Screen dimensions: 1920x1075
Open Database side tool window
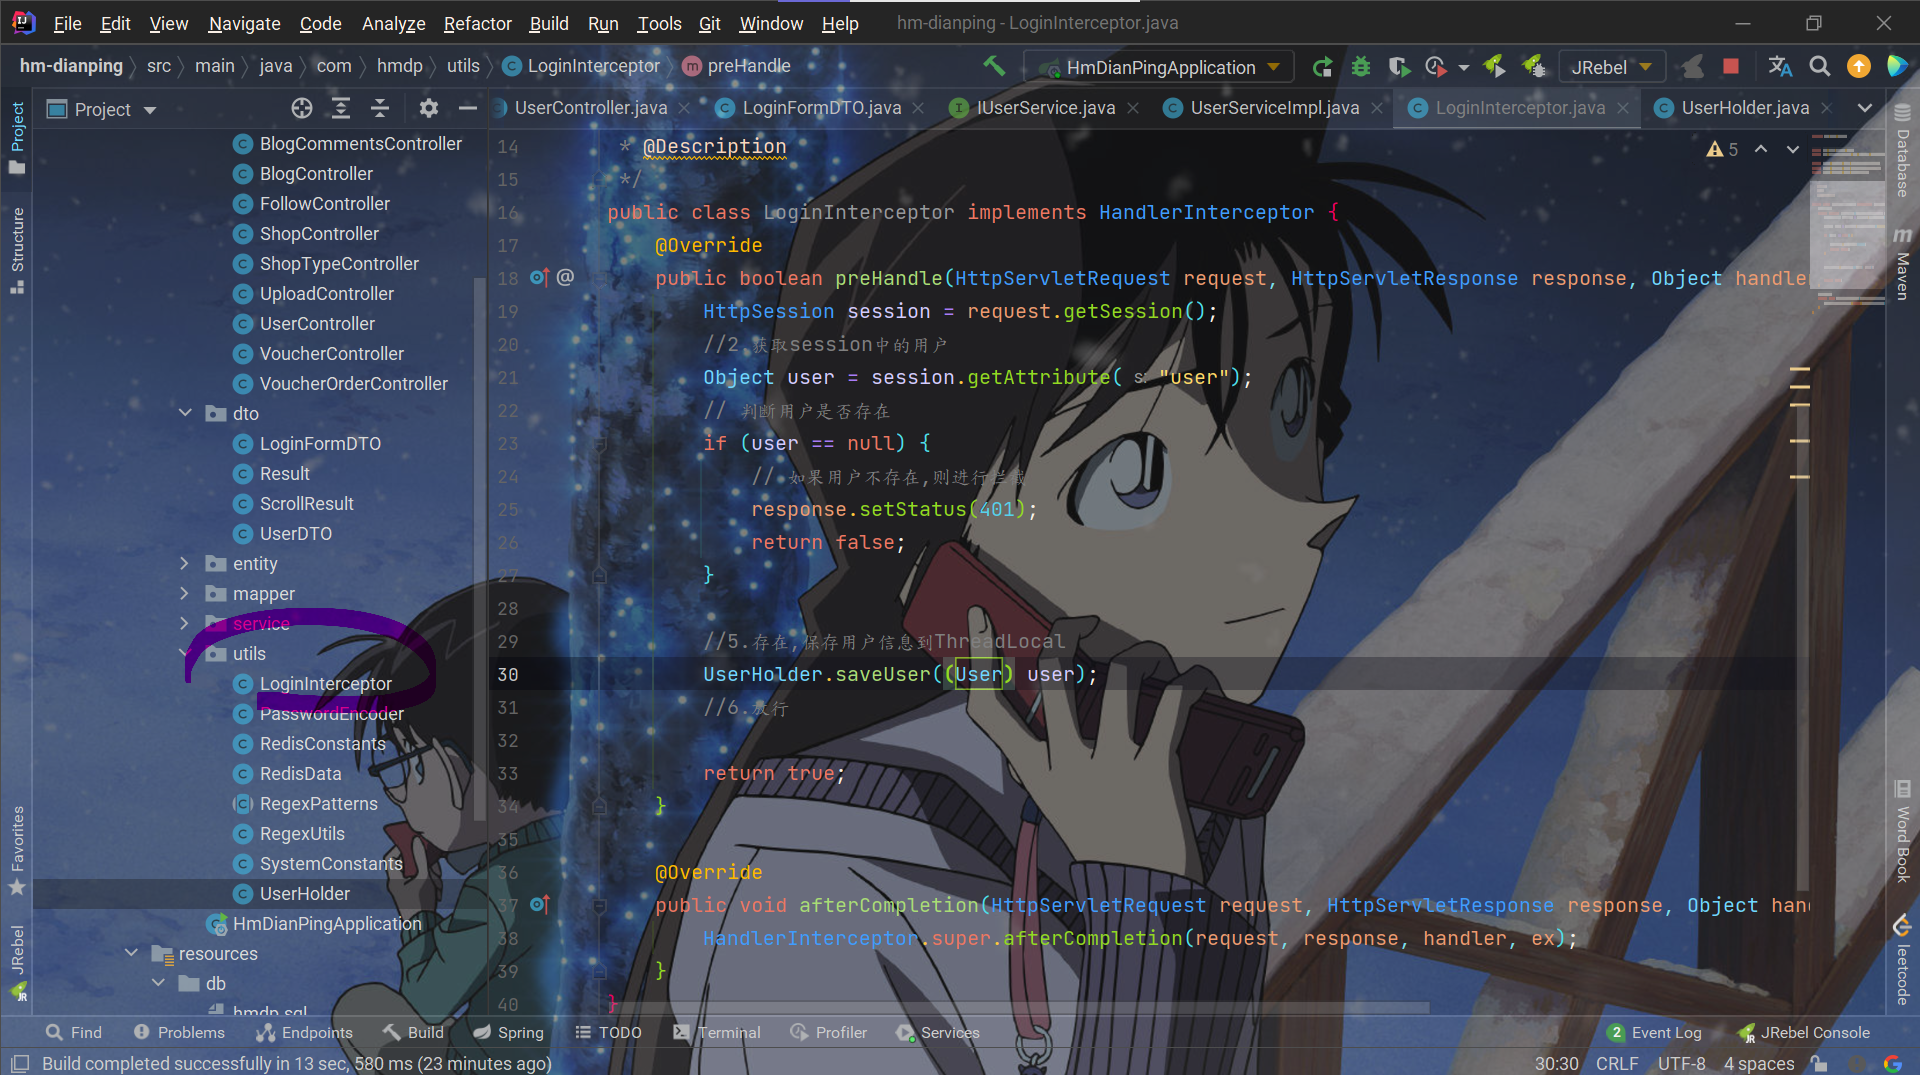pyautogui.click(x=1902, y=150)
